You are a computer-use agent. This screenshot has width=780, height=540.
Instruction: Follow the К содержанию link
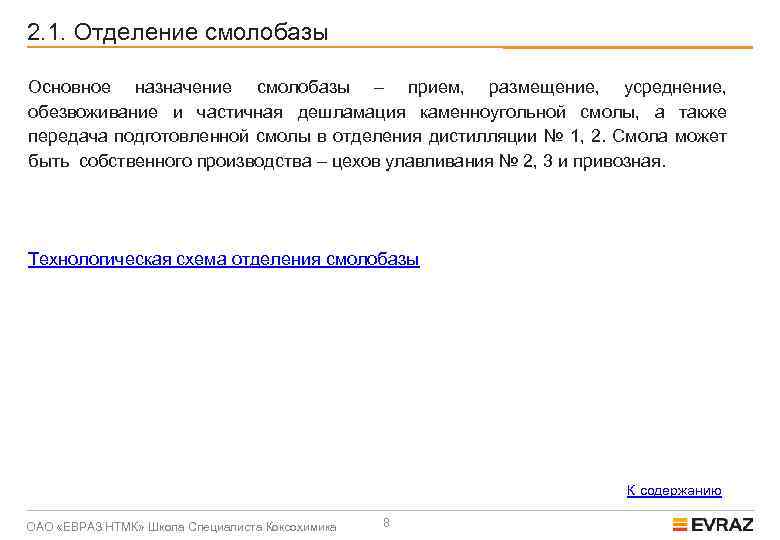click(674, 490)
